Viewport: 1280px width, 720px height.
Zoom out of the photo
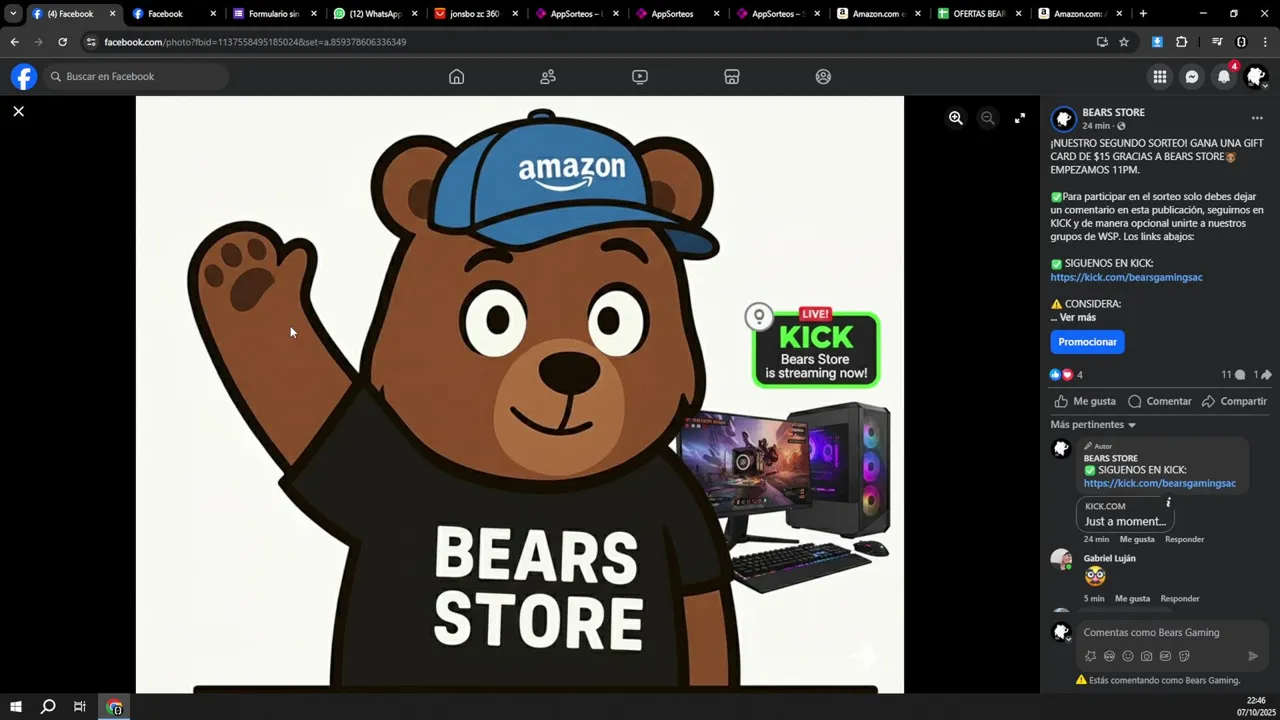coord(988,118)
